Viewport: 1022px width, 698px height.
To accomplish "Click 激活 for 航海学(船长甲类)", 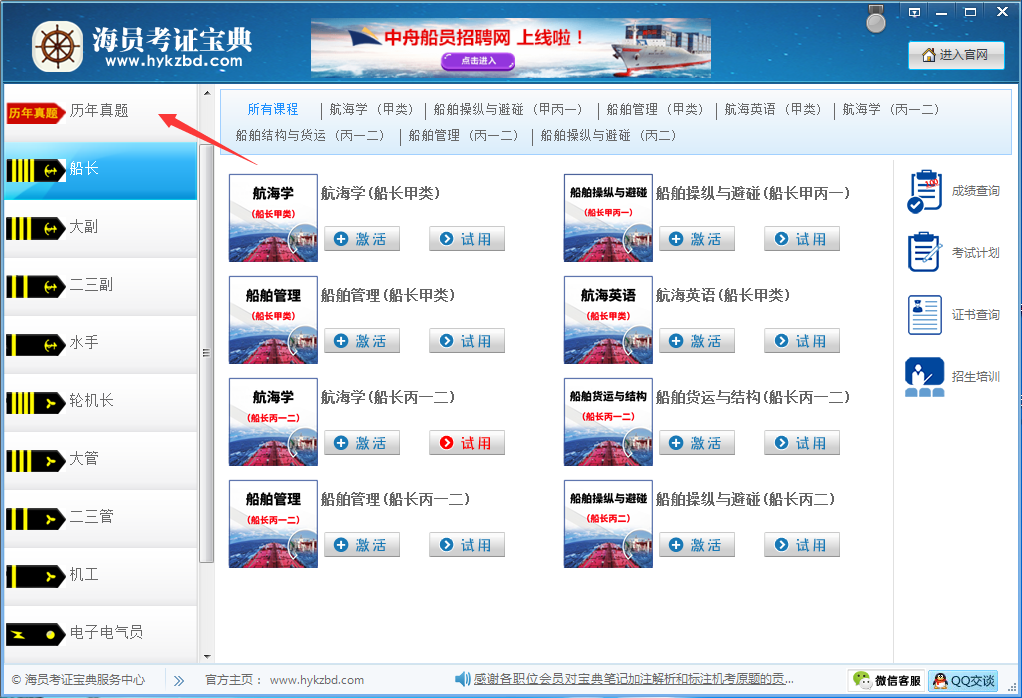I will tap(361, 239).
